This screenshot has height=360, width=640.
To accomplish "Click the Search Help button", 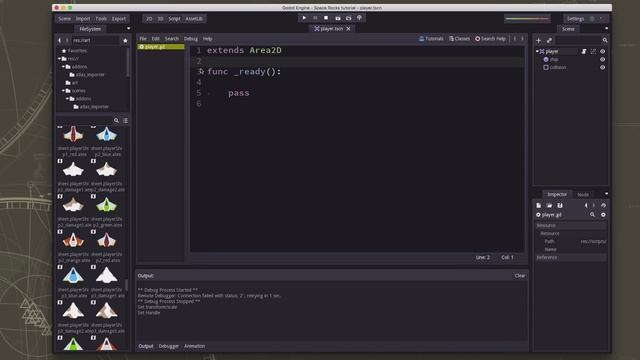I will pos(490,39).
